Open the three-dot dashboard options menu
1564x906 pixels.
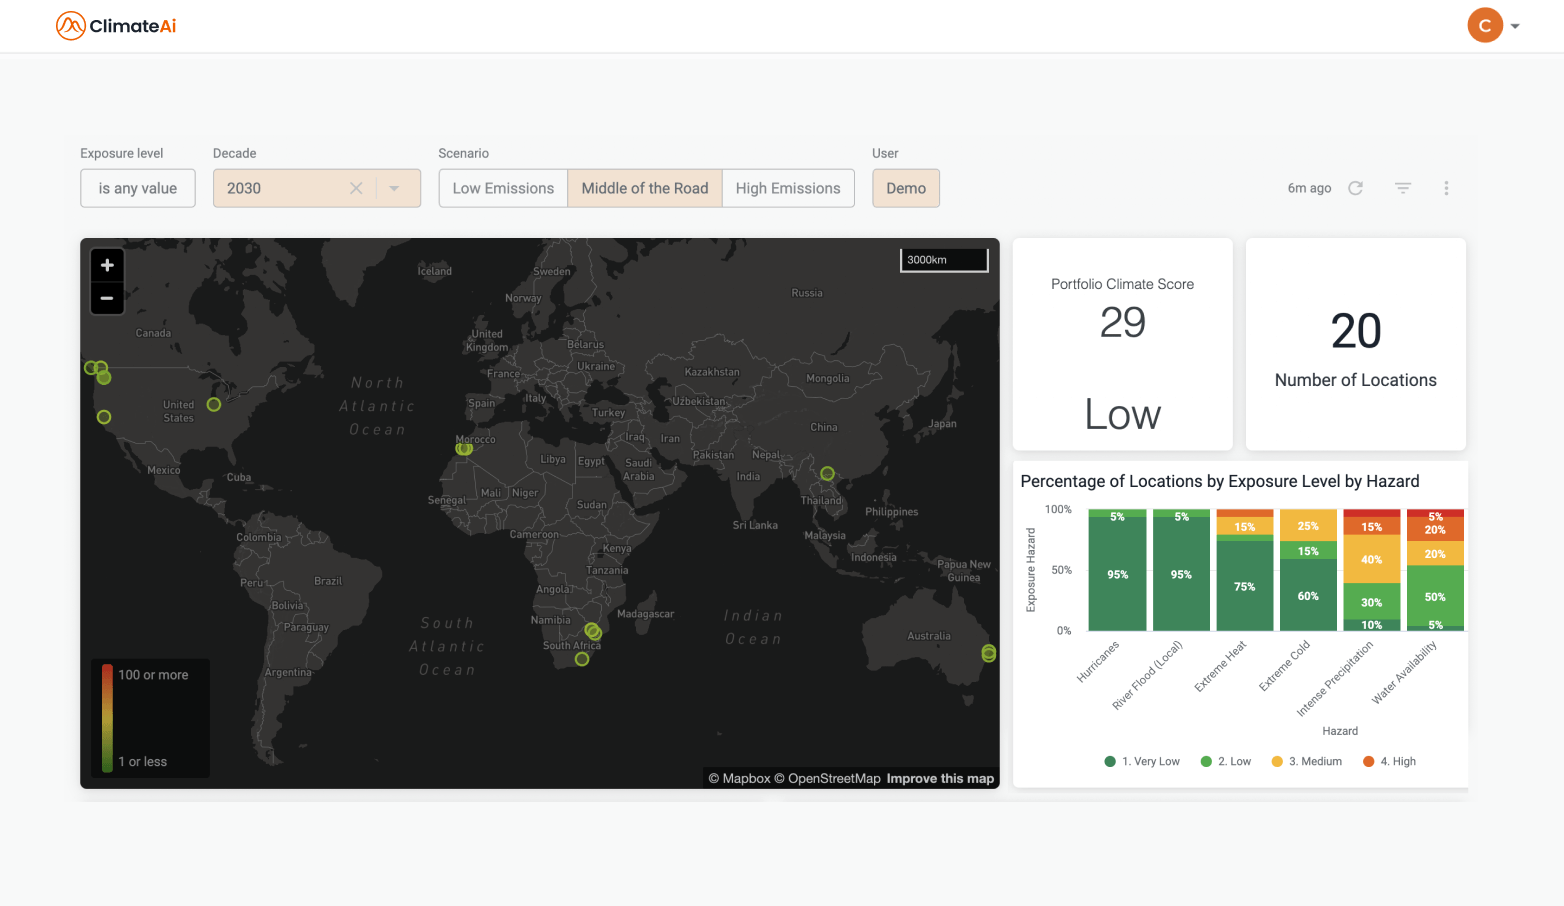coord(1446,188)
